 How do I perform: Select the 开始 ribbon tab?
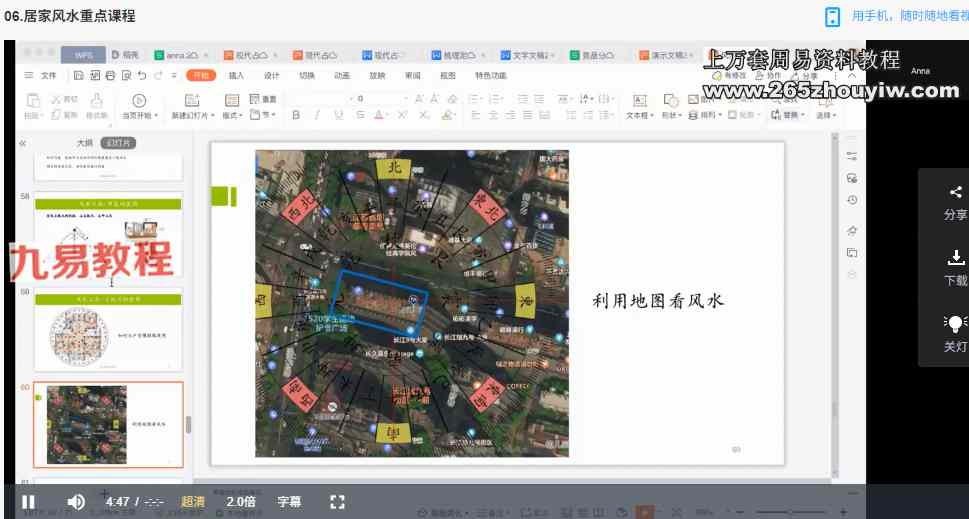pos(201,75)
